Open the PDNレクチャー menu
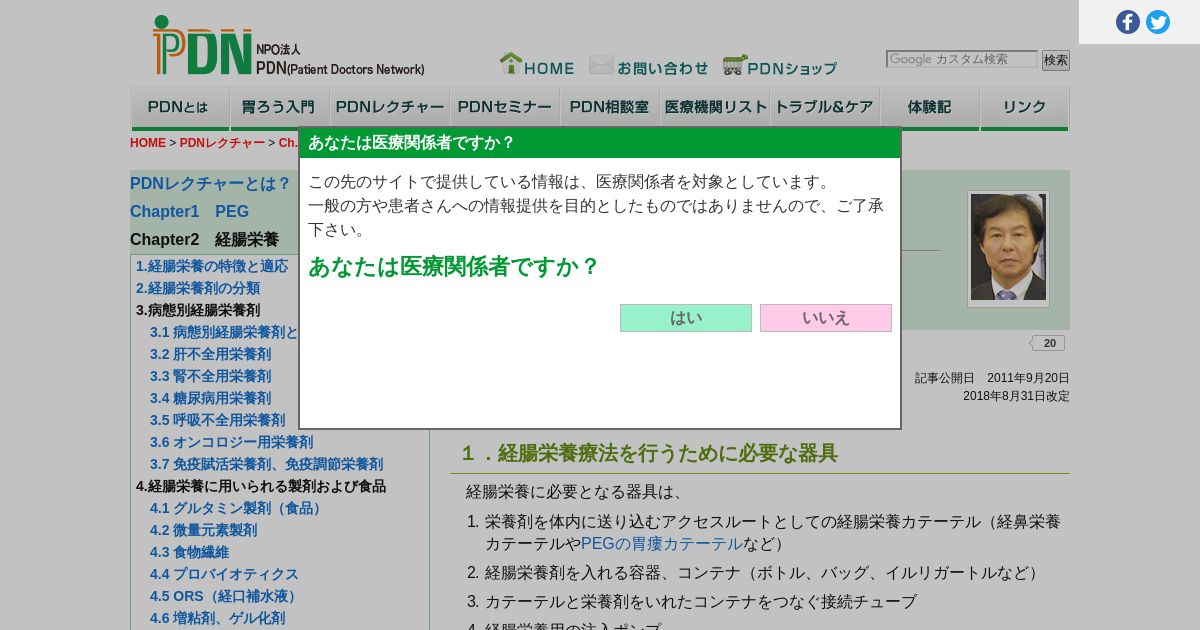 tap(390, 108)
